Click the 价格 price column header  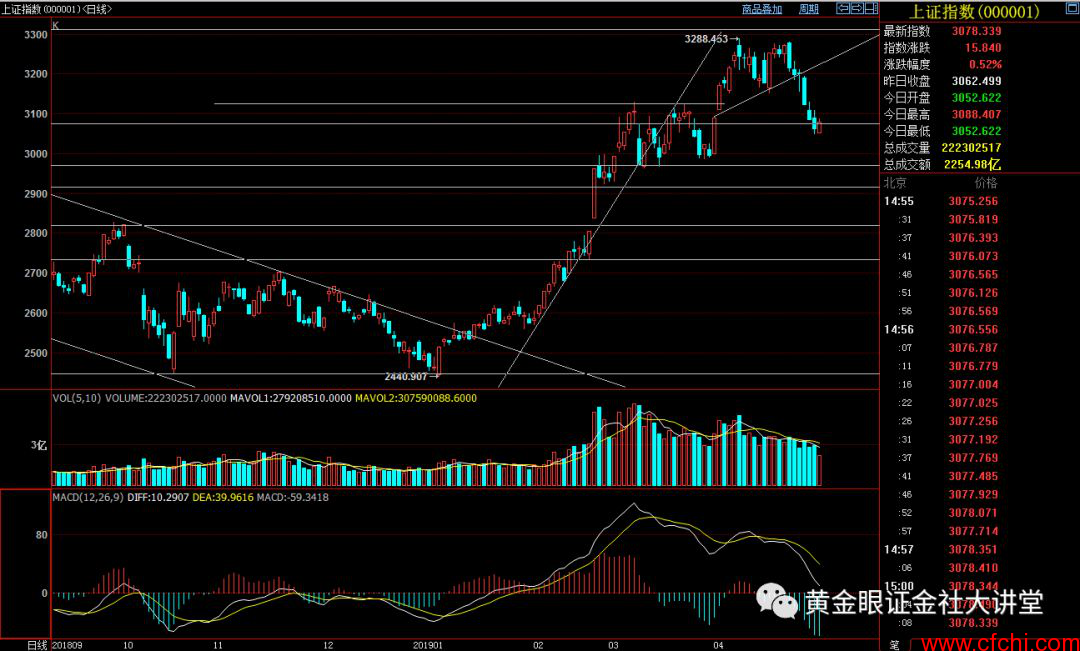point(986,183)
